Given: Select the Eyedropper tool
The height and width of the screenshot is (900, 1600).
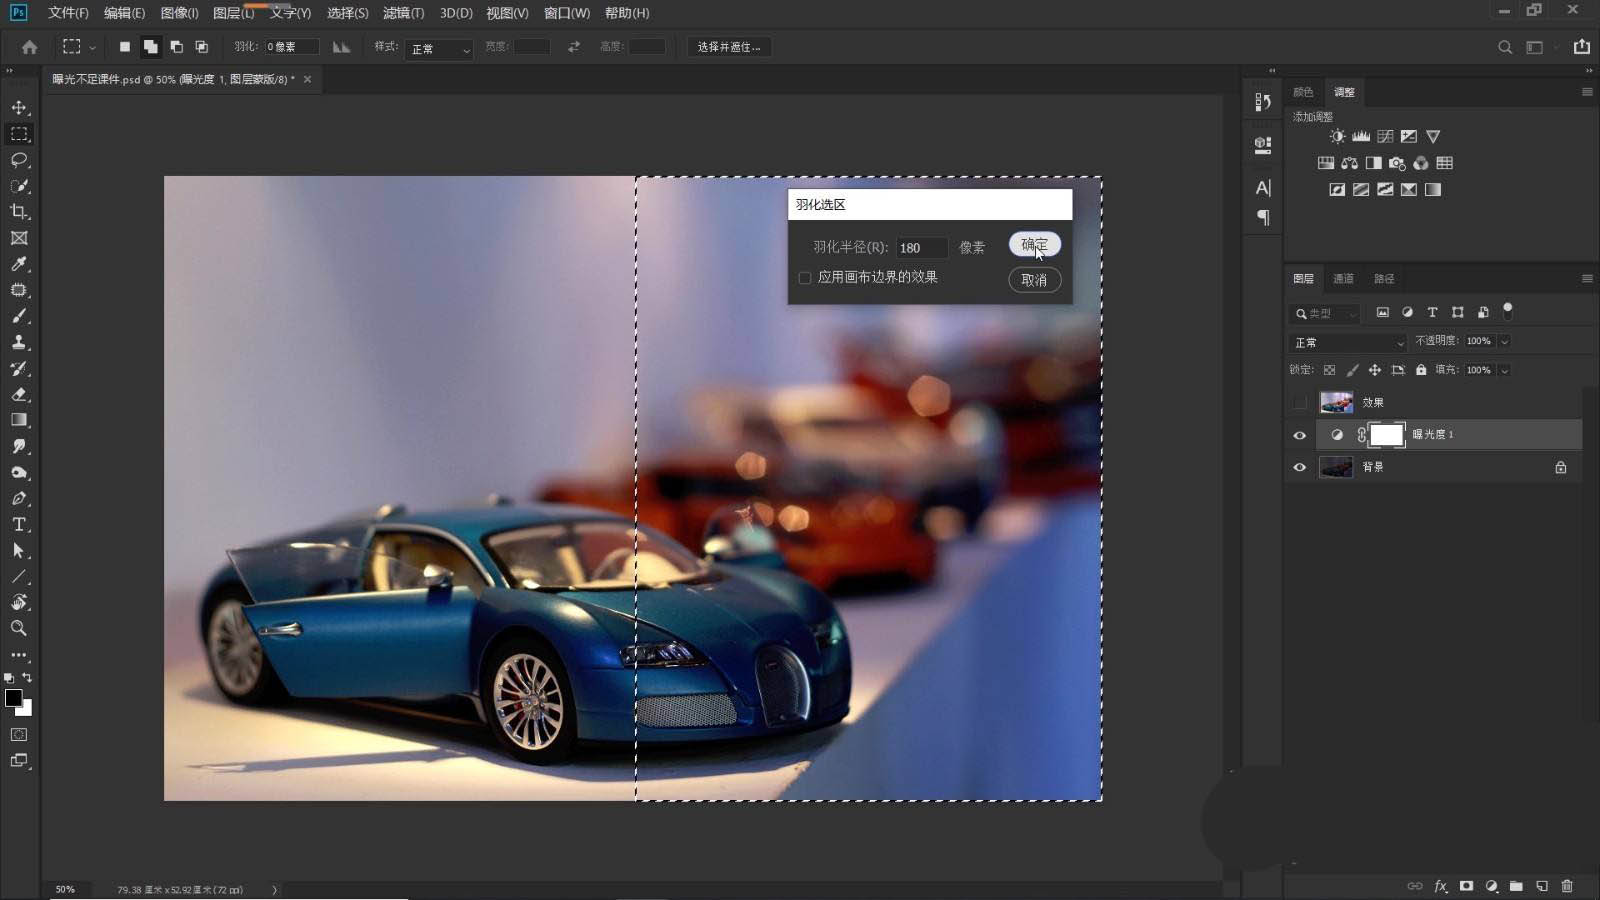Looking at the screenshot, I should click(x=19, y=264).
